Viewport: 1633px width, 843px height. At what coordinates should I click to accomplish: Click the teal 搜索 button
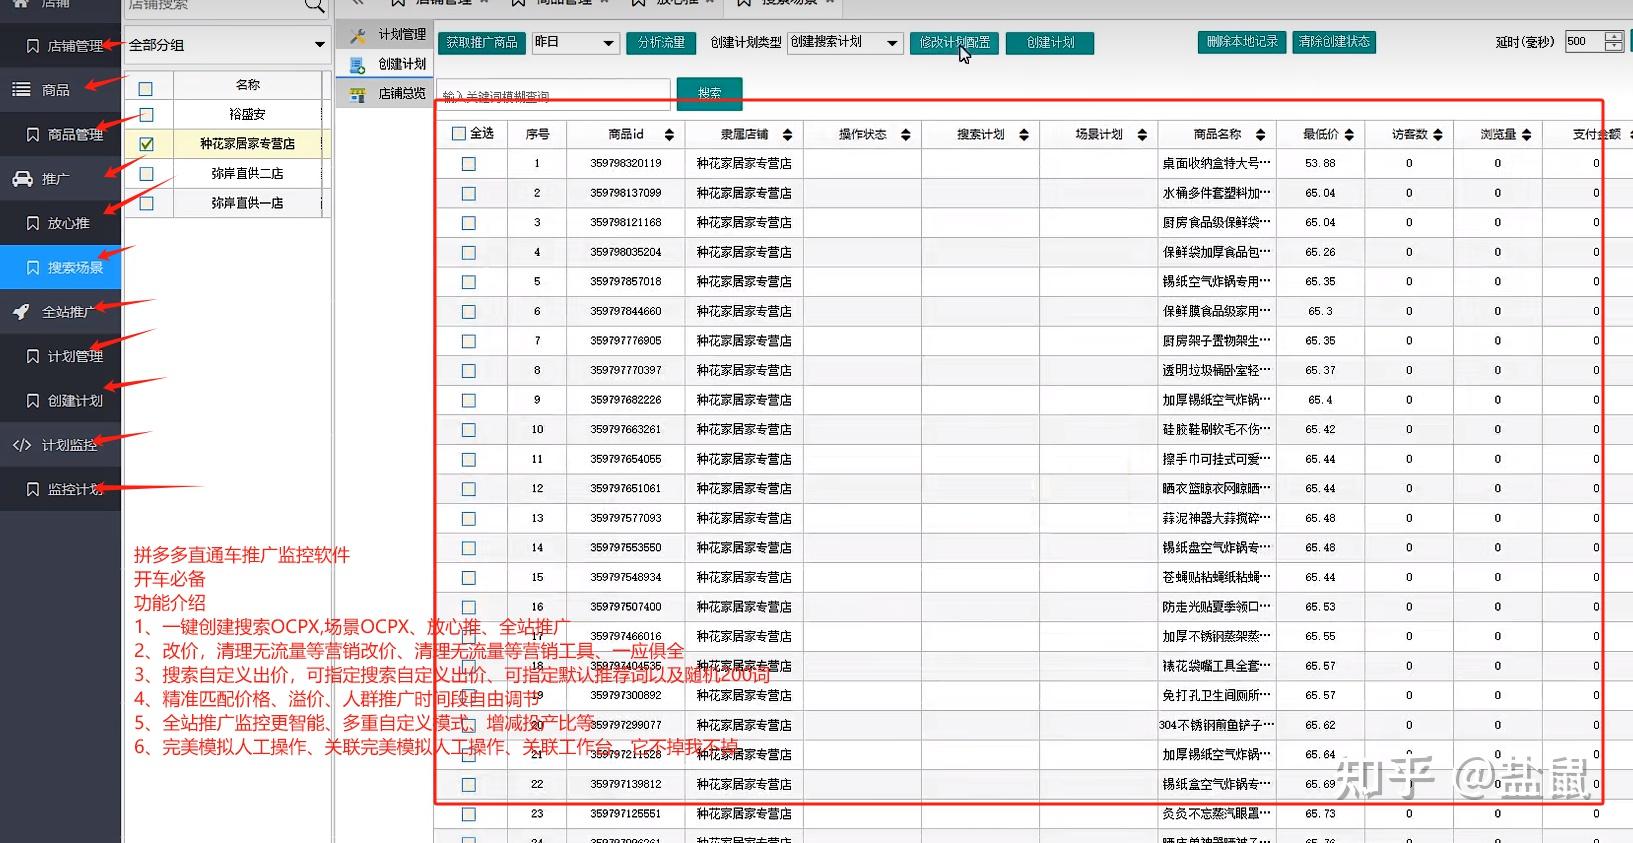[710, 94]
